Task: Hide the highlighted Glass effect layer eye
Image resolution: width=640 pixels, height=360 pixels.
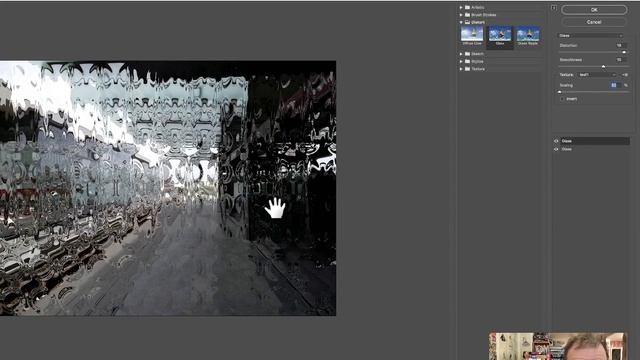Action: click(556, 141)
